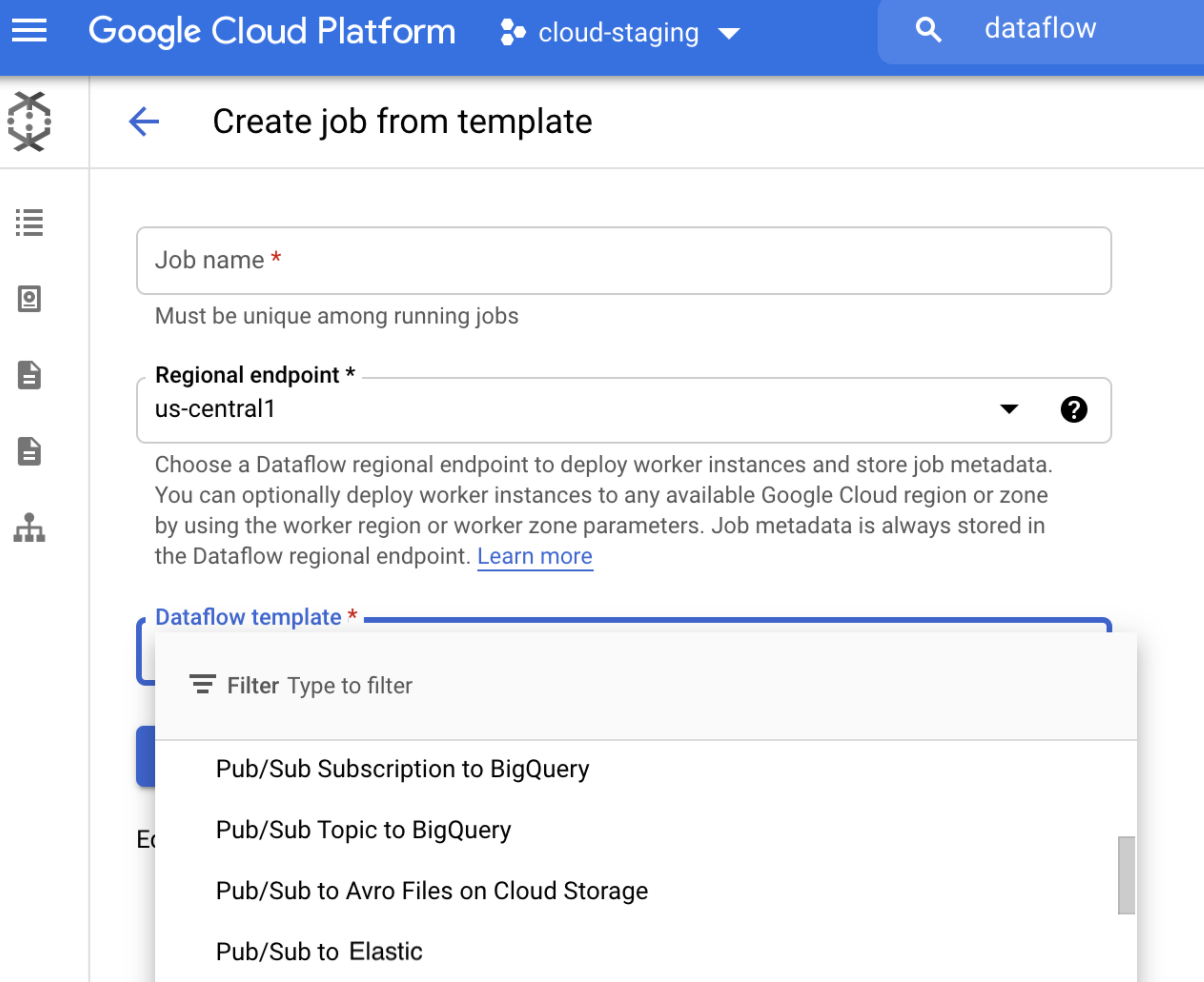Select Pub/Sub to Avro Files on Cloud Storage
The image size is (1204, 982).
432,890
